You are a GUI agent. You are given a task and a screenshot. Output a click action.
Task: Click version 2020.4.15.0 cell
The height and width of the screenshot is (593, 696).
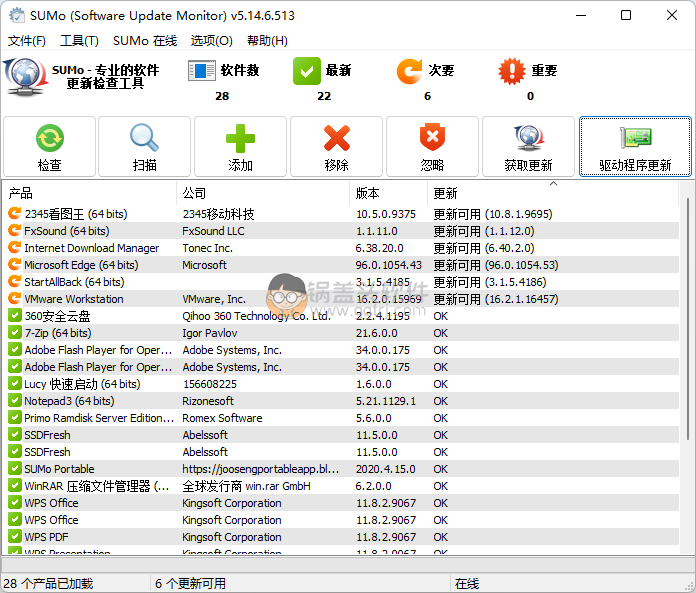(386, 469)
